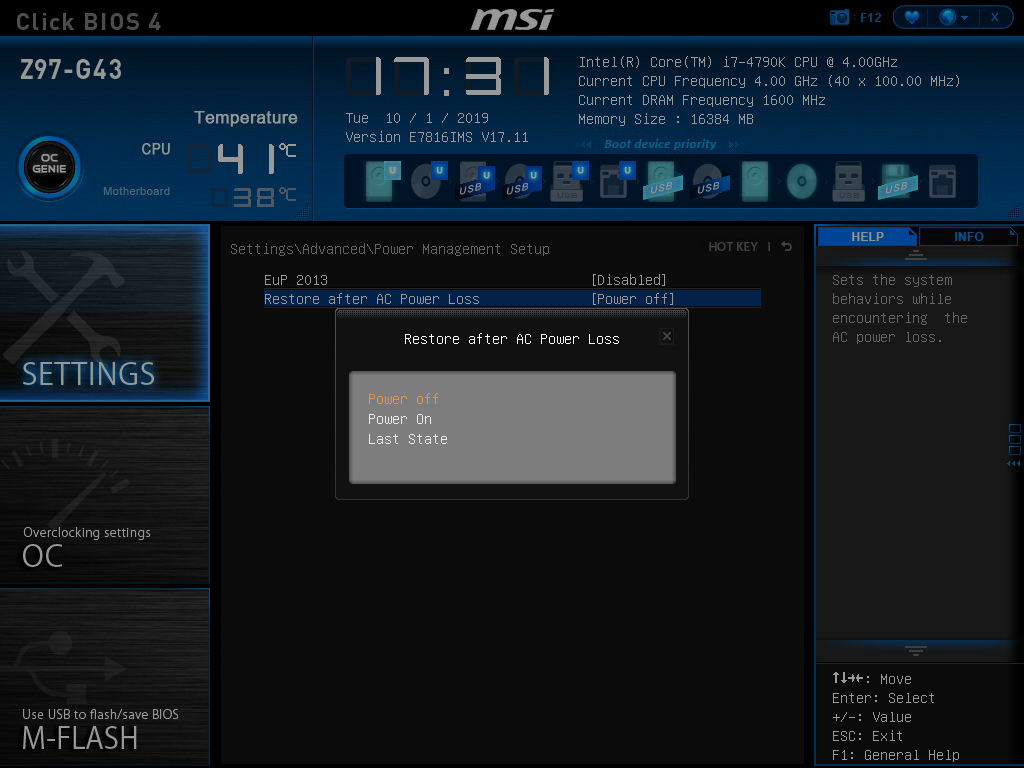Image resolution: width=1024 pixels, height=768 pixels.
Task: Select legacy USB floppy boot icon
Action: coord(897,180)
